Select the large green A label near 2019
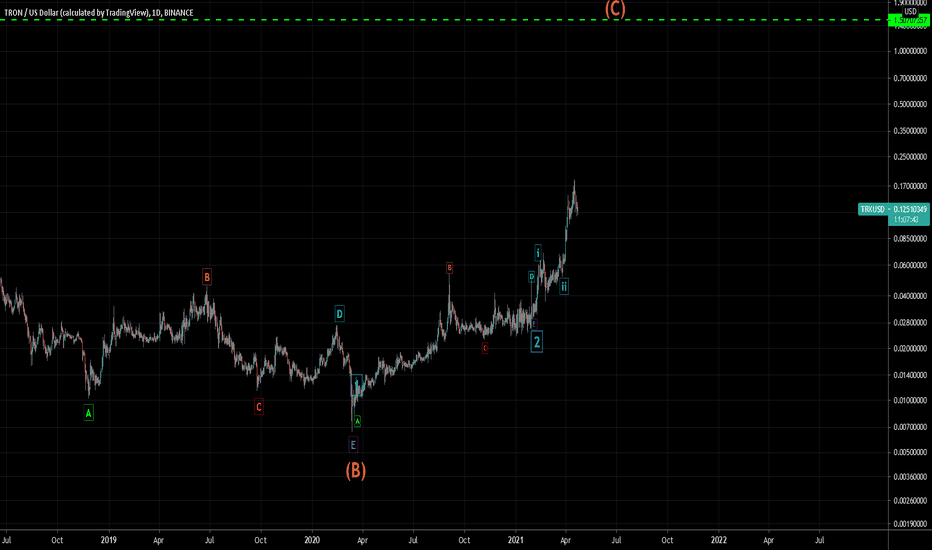The width and height of the screenshot is (932, 550). 89,413
